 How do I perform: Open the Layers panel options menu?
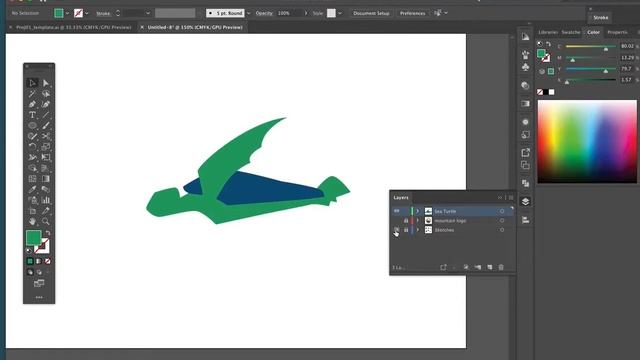(x=511, y=198)
